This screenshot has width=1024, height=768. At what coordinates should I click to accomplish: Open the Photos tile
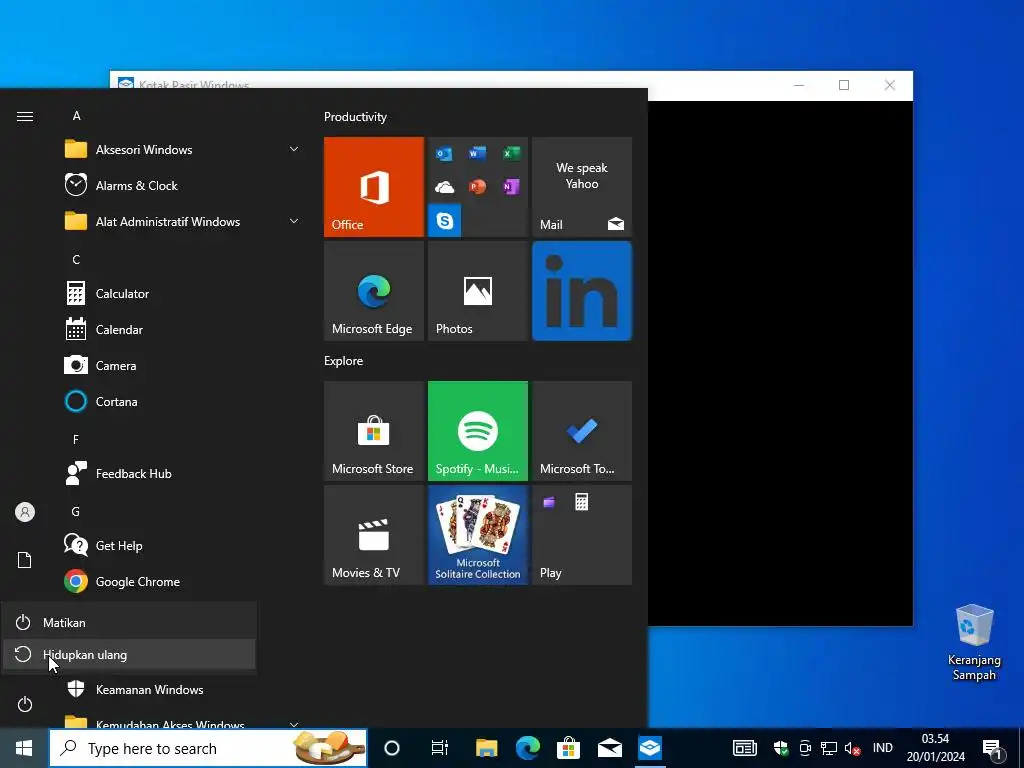click(477, 291)
